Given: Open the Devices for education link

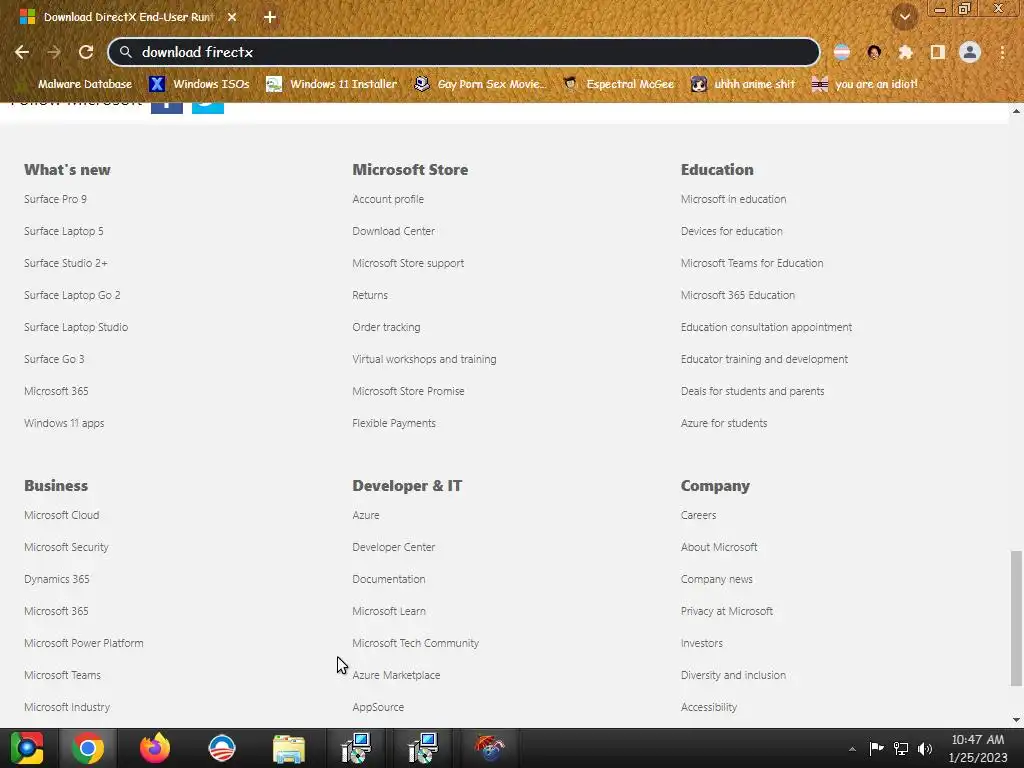Looking at the screenshot, I should pos(731,231).
